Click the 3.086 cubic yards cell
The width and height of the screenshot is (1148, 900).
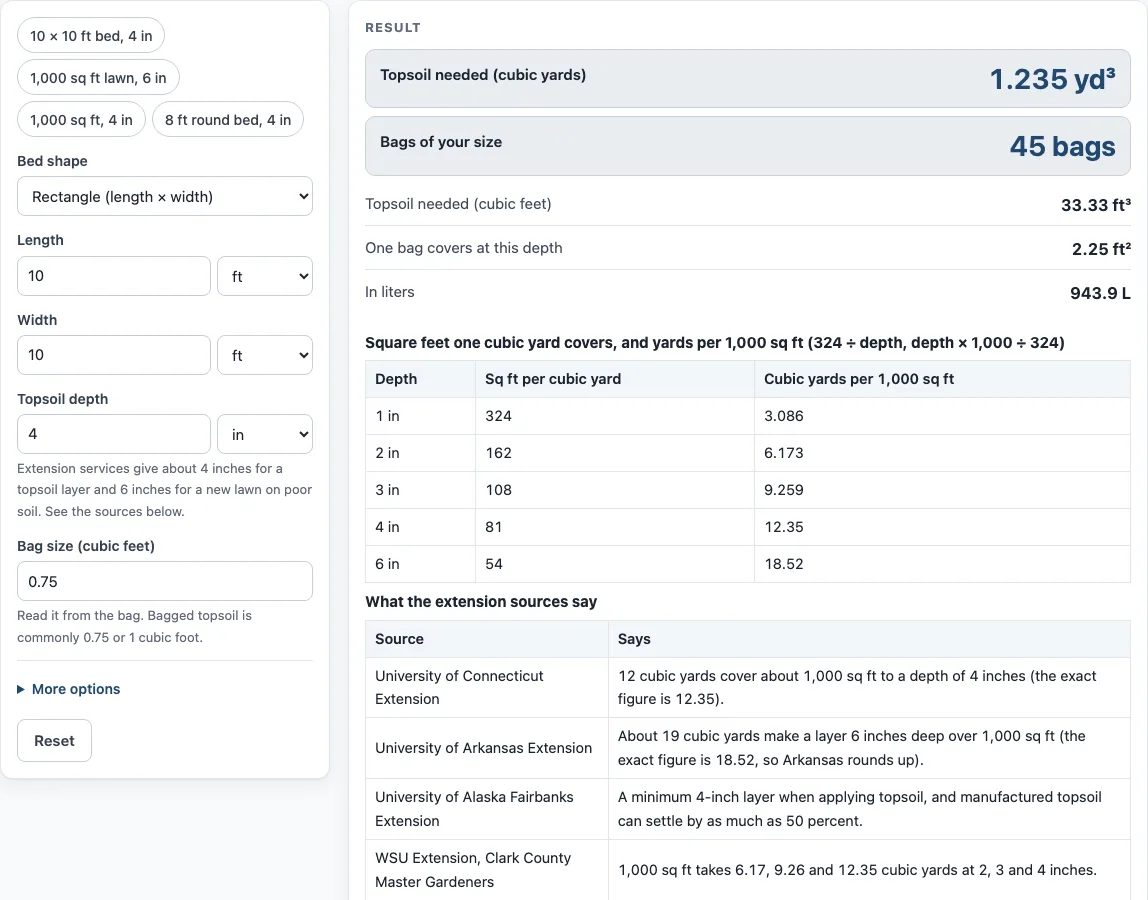pyautogui.click(x=942, y=416)
